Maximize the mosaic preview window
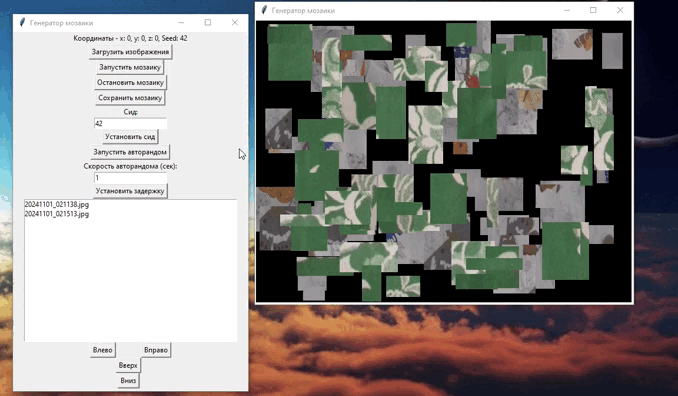This screenshot has width=678, height=396. click(593, 10)
